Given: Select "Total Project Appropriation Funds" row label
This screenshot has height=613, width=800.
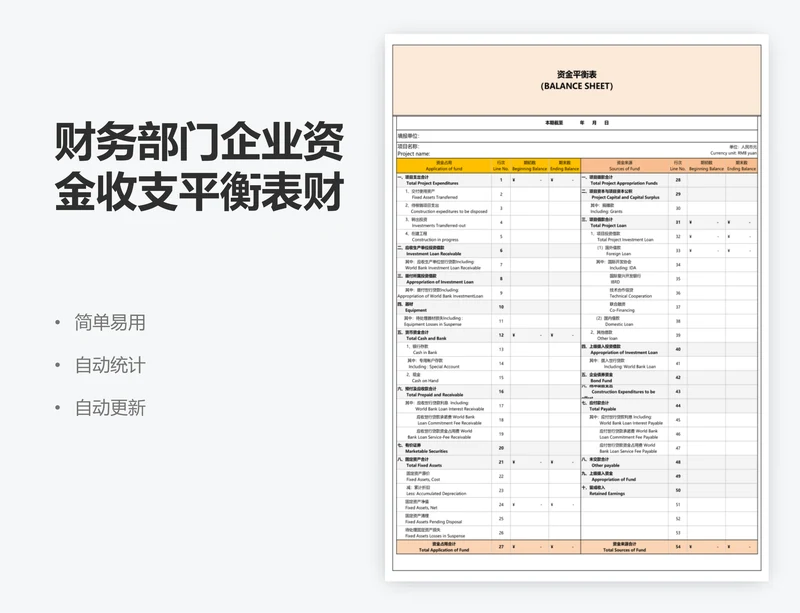Looking at the screenshot, I should pos(624,183).
